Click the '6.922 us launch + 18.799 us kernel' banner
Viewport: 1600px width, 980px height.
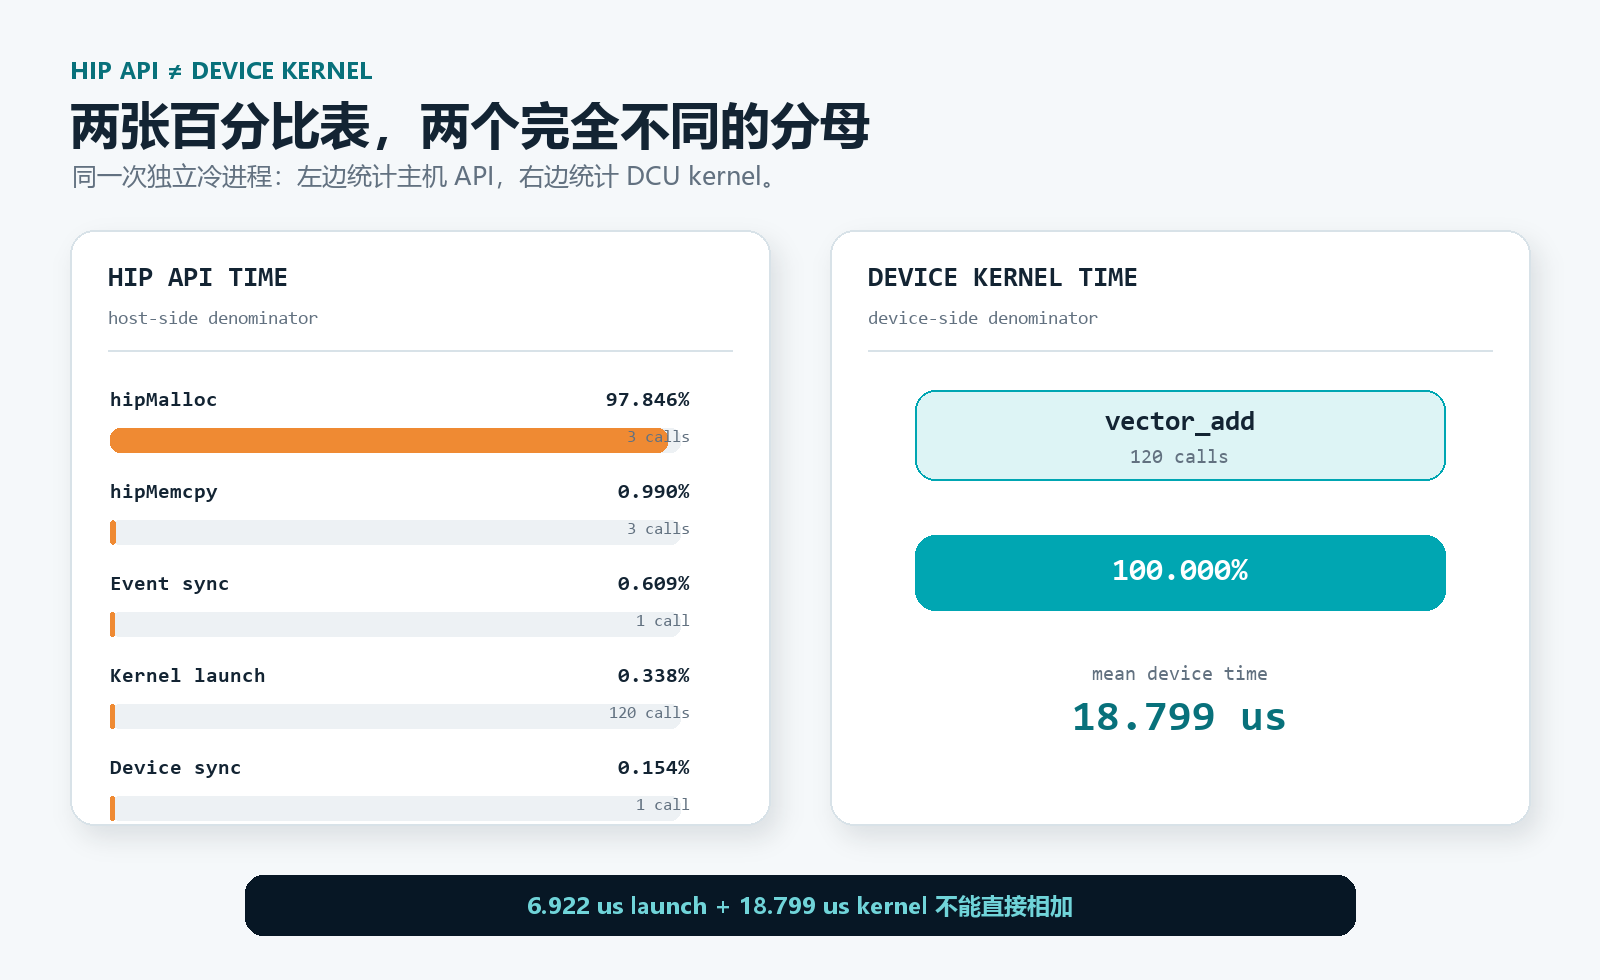800,906
